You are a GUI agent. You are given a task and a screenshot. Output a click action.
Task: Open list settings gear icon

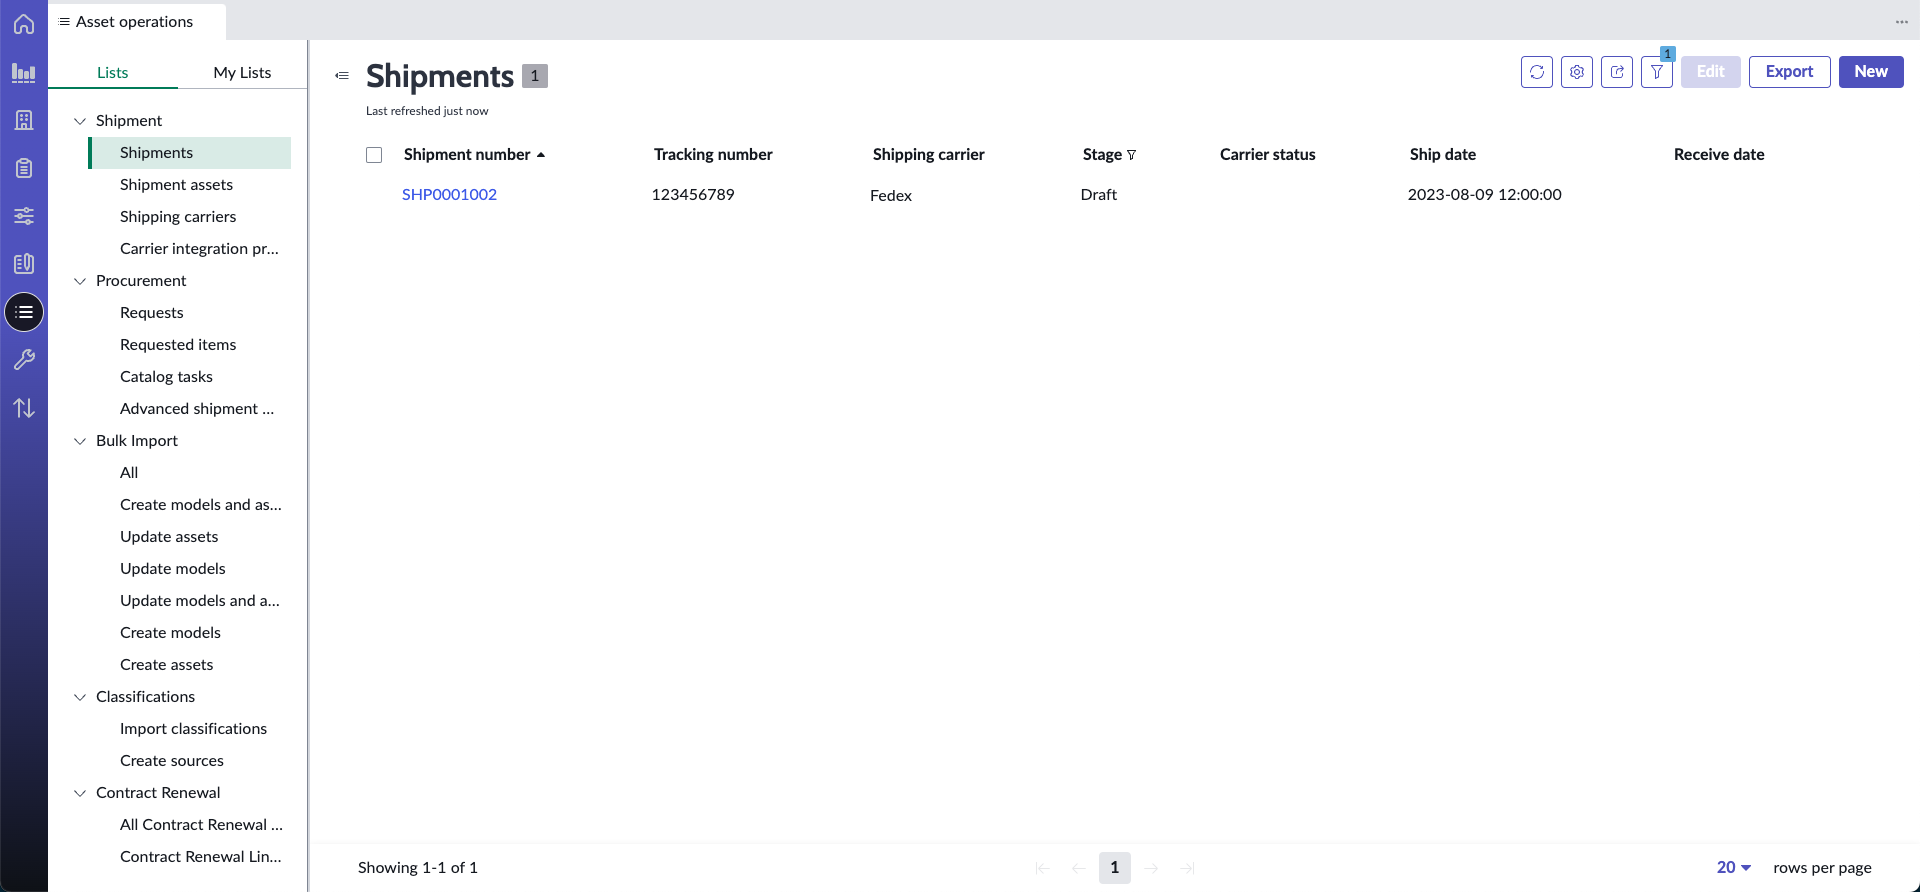tap(1576, 72)
